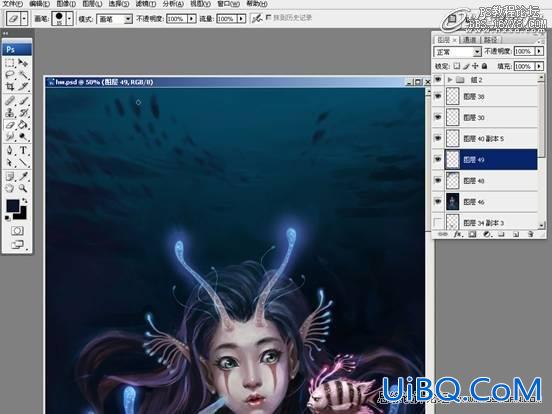Select the Eyedropper tool
Image resolution: width=552 pixels, height=414 pixels.
(x=23, y=177)
